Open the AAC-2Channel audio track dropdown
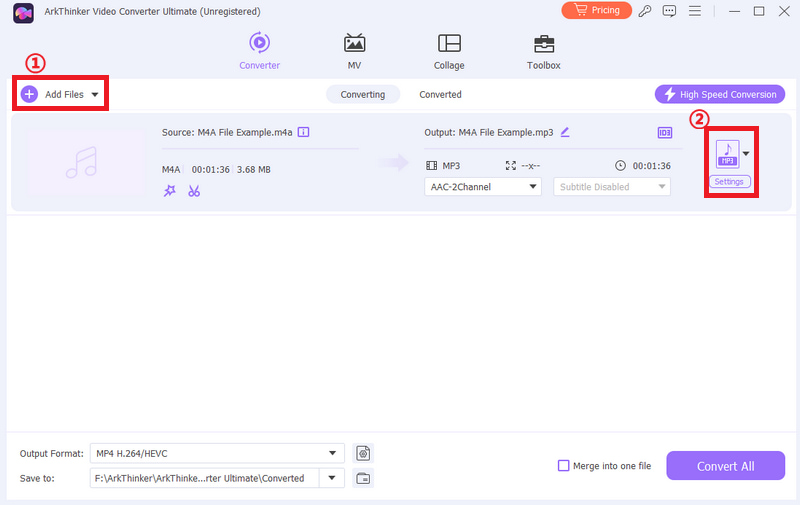The width and height of the screenshot is (800, 505). click(483, 187)
